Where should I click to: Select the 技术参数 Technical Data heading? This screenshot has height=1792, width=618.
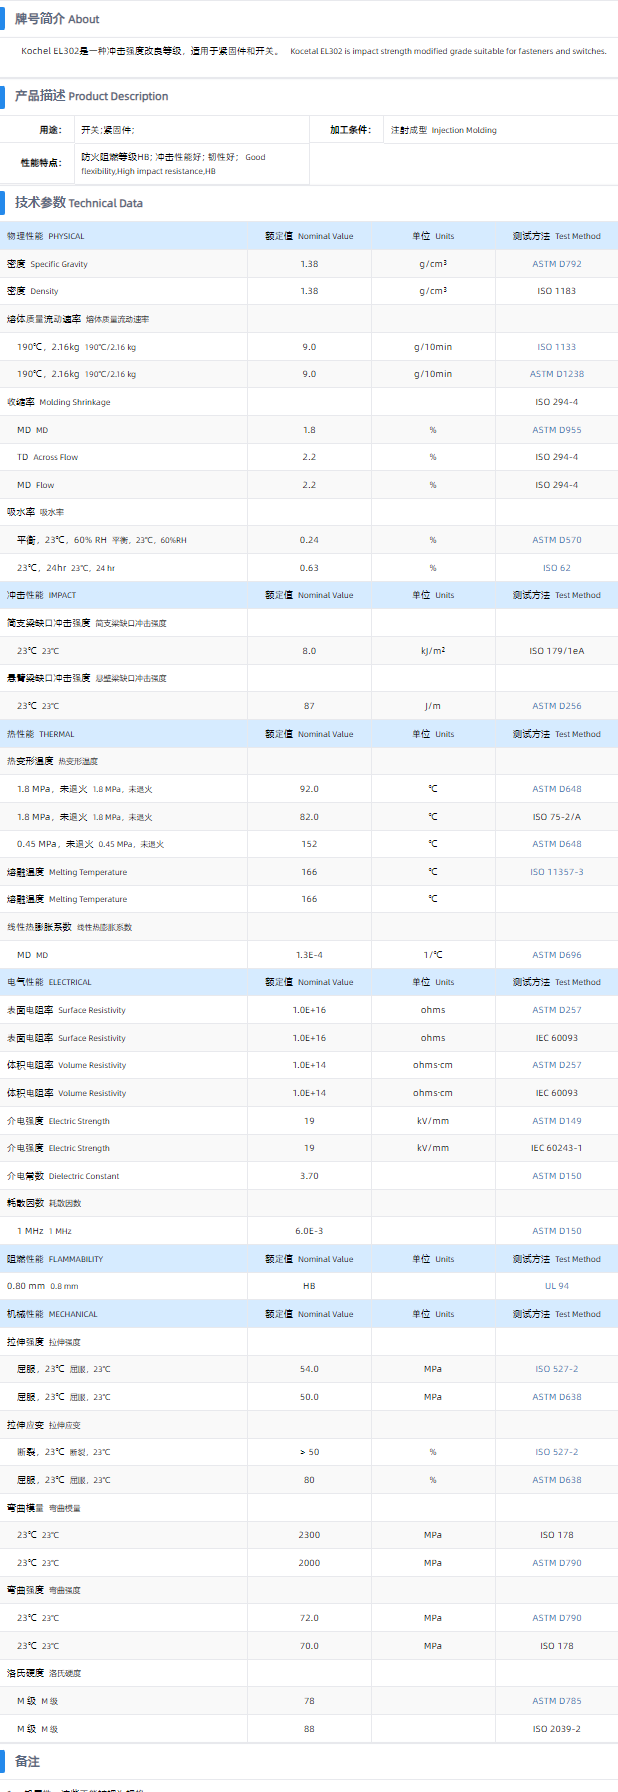[78, 203]
